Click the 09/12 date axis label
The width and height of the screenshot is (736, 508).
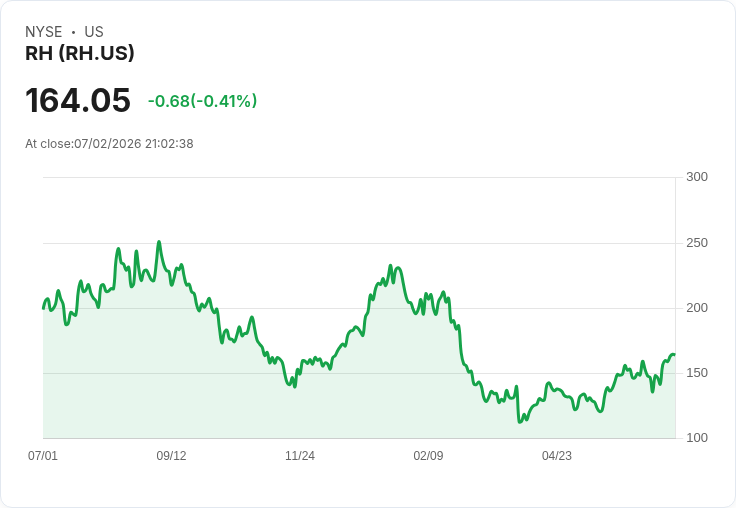click(171, 455)
